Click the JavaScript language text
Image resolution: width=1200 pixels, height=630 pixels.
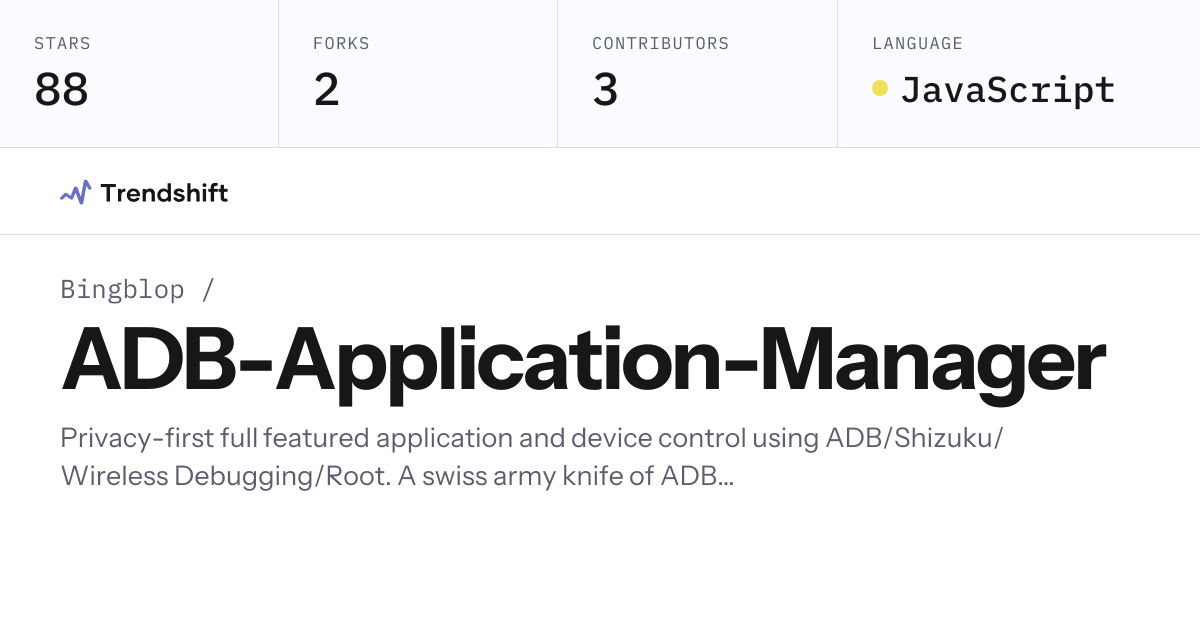tap(1008, 90)
